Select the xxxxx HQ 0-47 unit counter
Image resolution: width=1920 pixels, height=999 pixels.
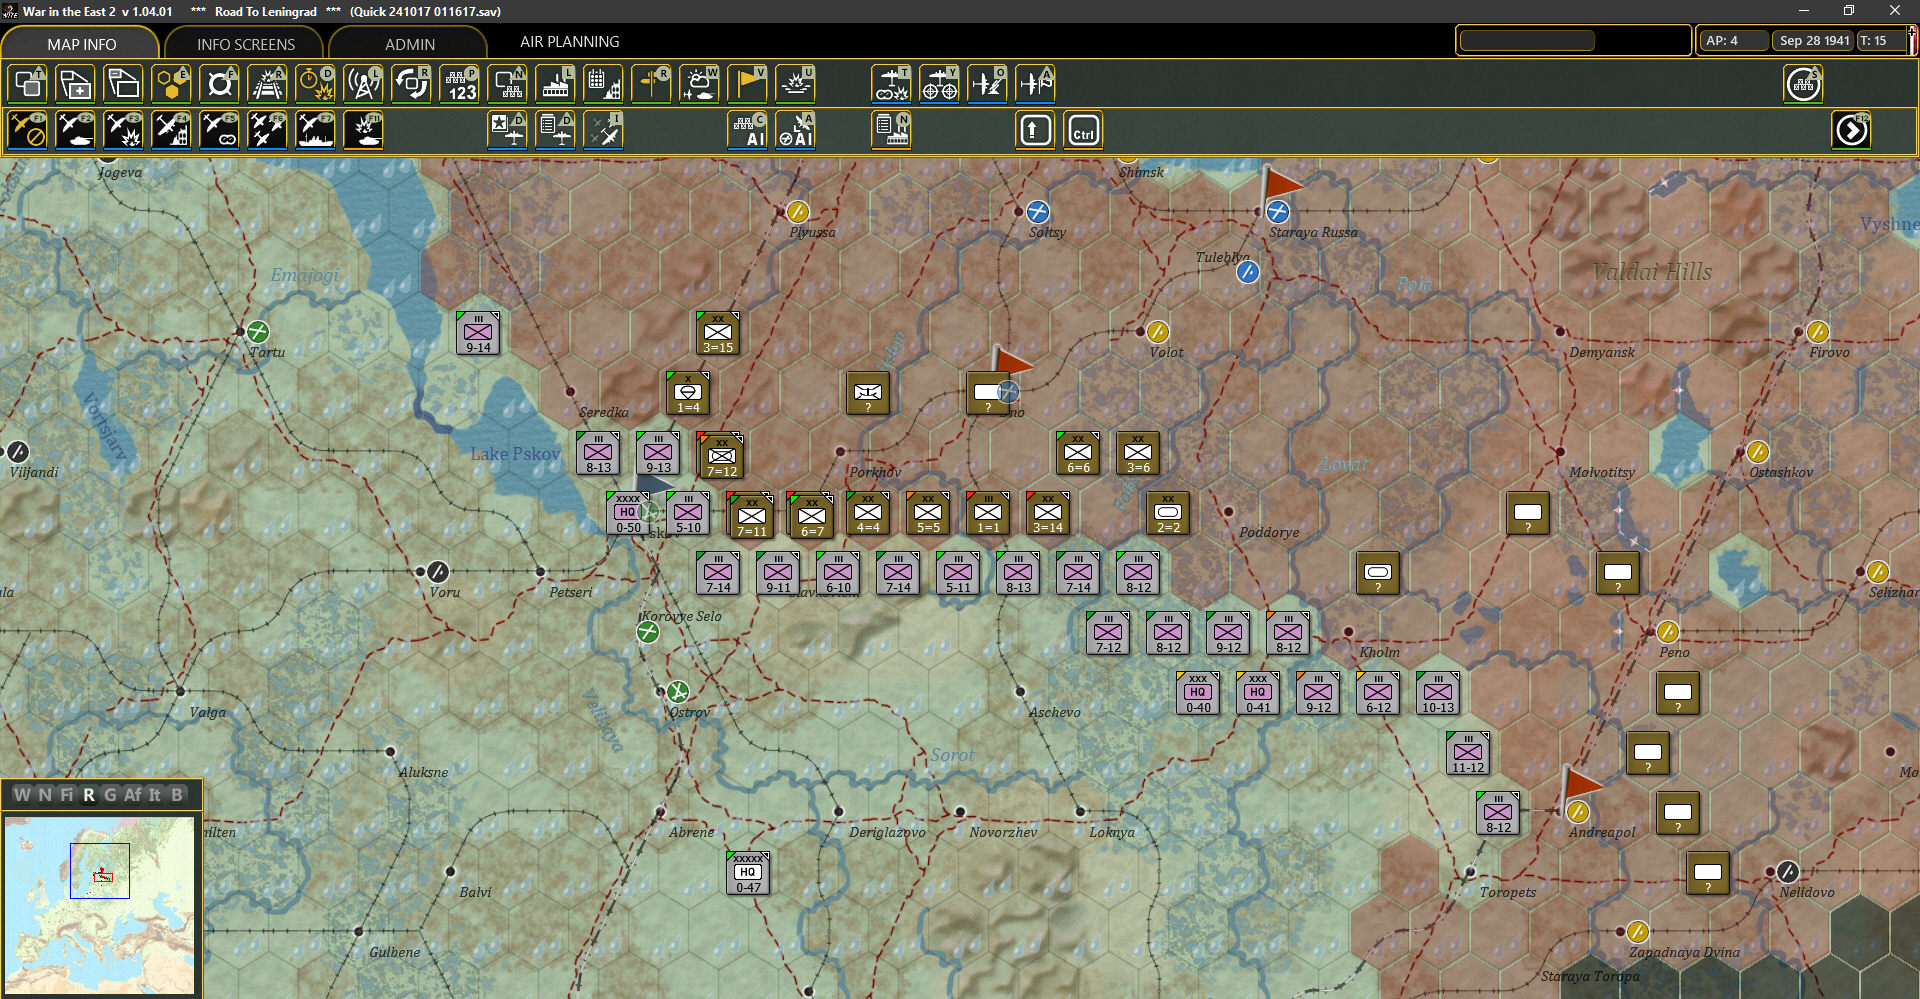tap(748, 873)
